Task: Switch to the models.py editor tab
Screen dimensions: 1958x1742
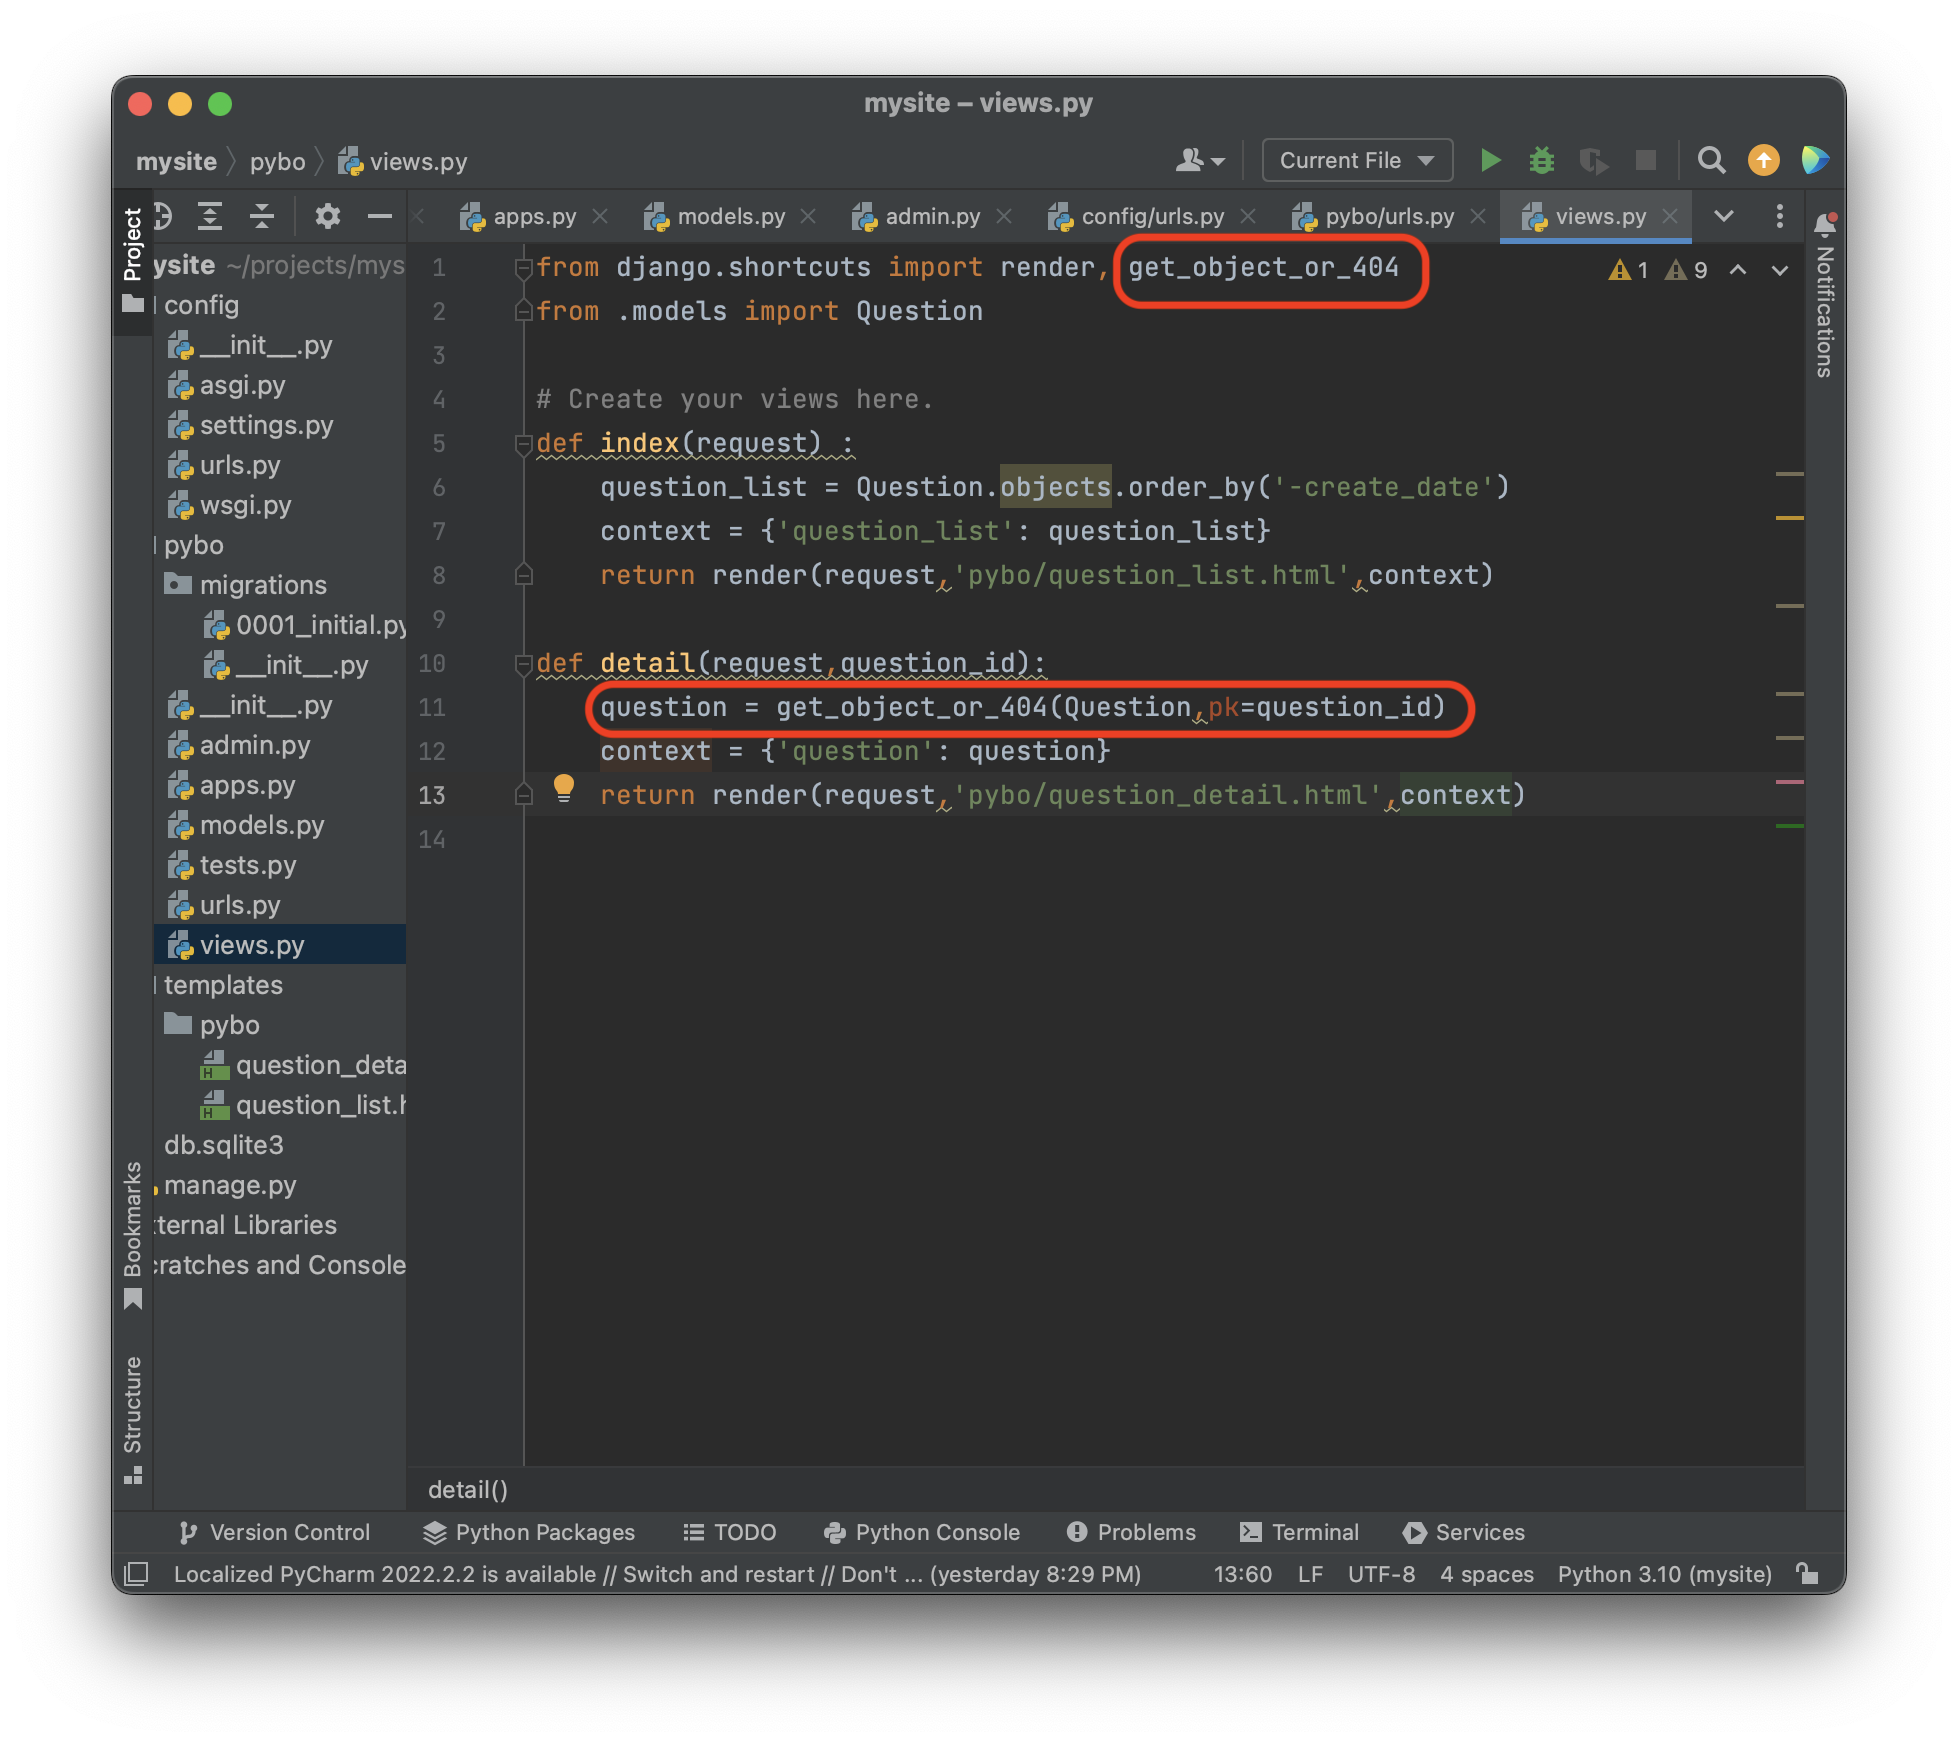Action: click(730, 216)
